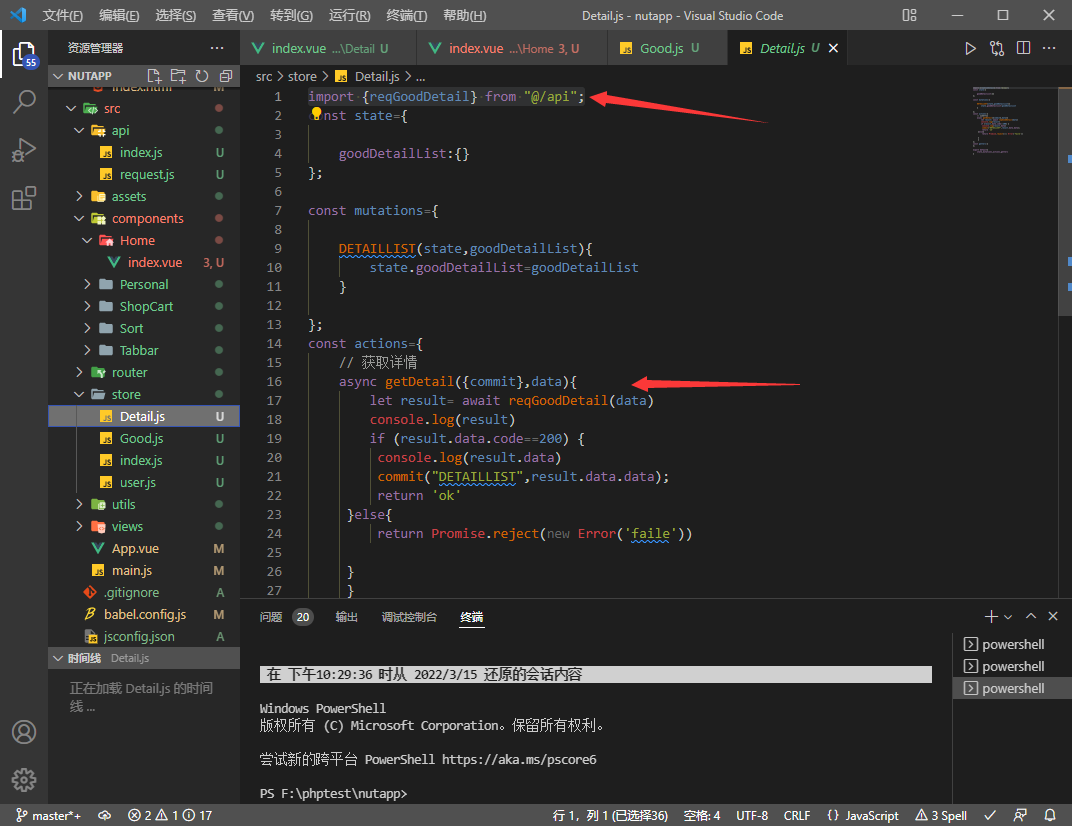
Task: Change line ending CRLF setting
Action: [x=796, y=815]
